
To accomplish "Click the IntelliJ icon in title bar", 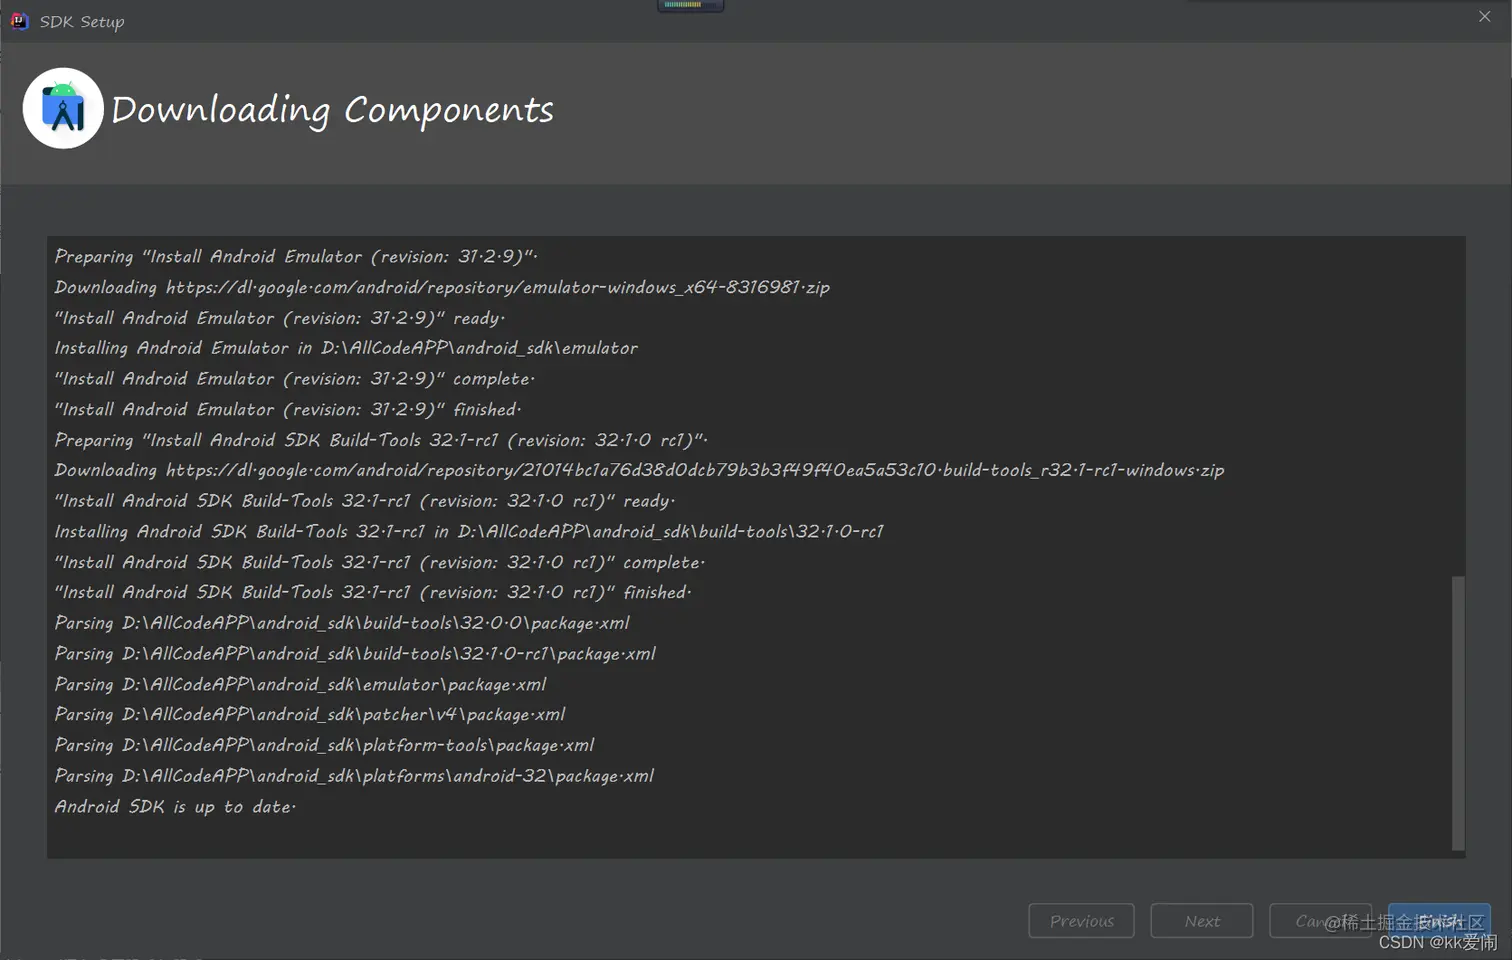I will [x=19, y=21].
